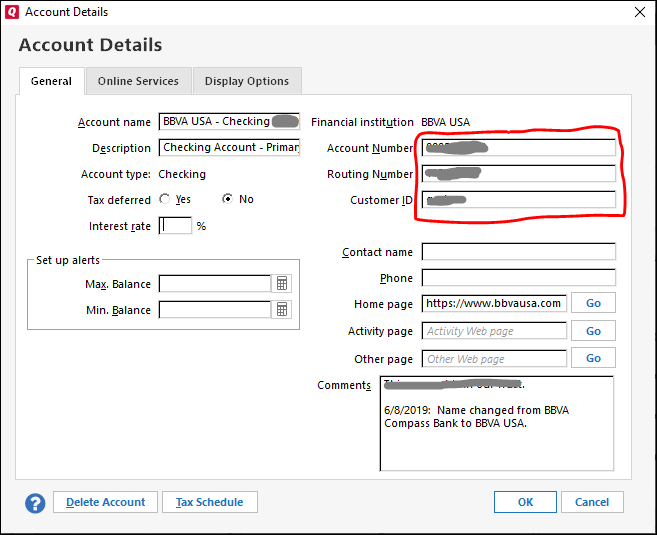Click the 'Checking' account type value
657x535 pixels.
[182, 174]
